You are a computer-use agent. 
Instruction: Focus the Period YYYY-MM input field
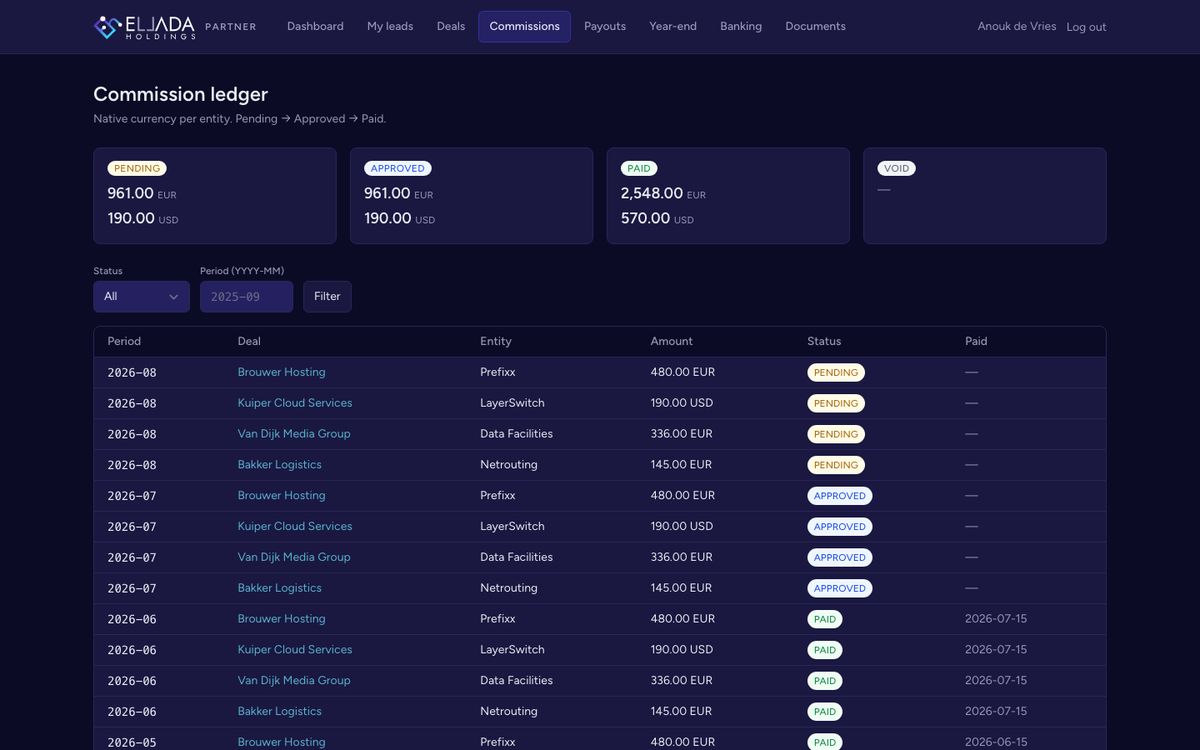pyautogui.click(x=246, y=297)
